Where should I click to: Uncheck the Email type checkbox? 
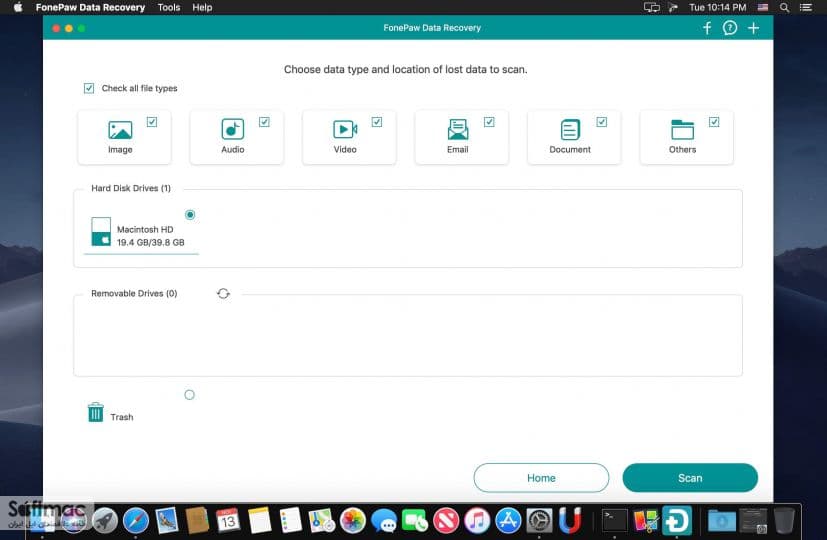489,122
